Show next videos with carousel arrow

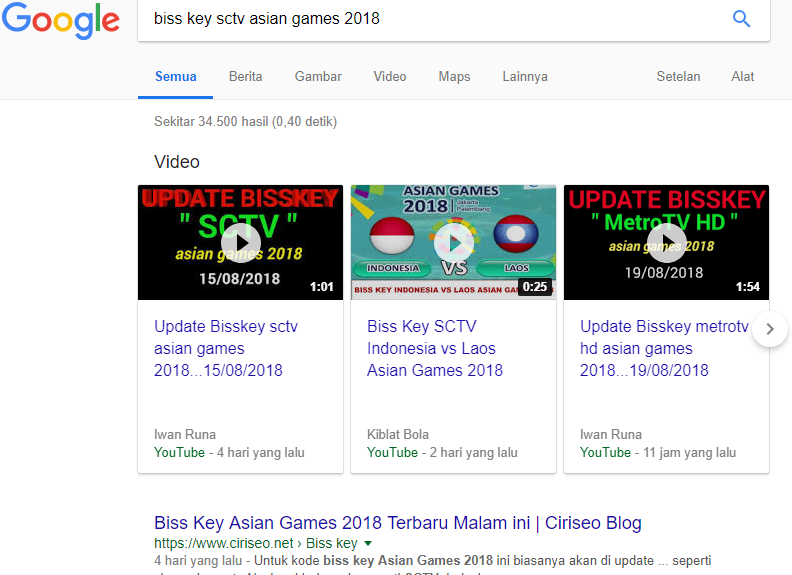coord(769,328)
